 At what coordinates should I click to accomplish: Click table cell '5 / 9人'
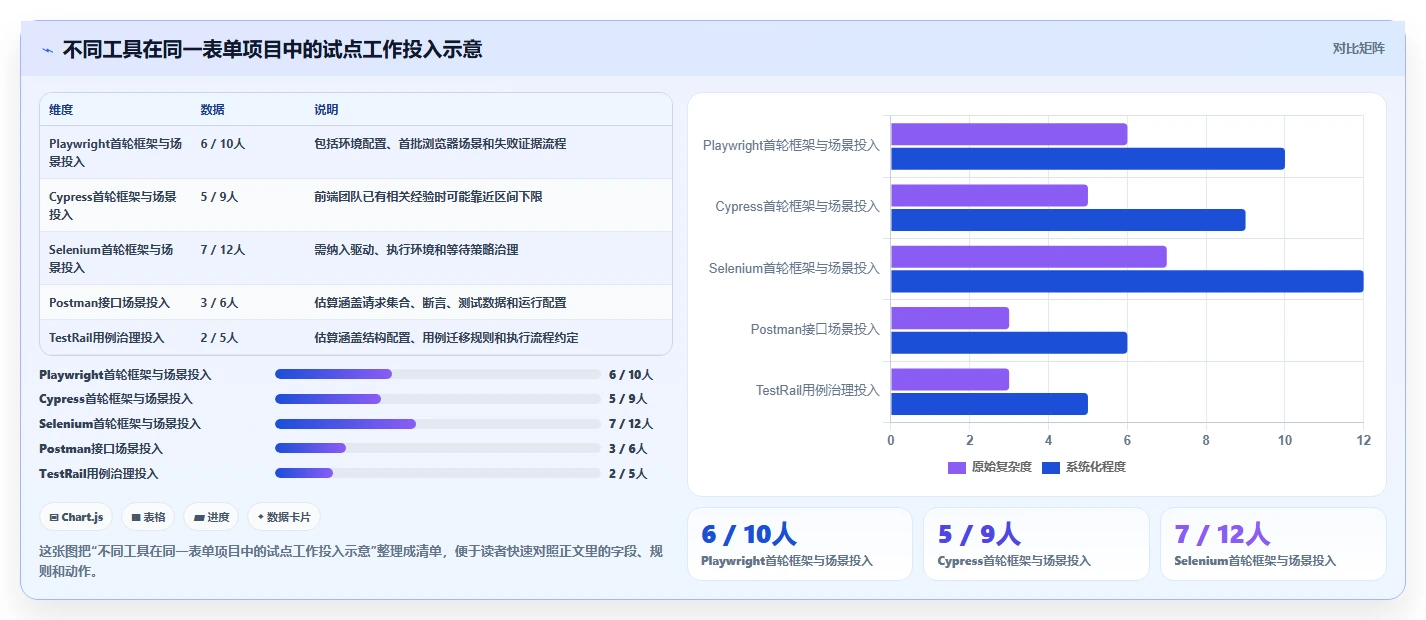[219, 197]
